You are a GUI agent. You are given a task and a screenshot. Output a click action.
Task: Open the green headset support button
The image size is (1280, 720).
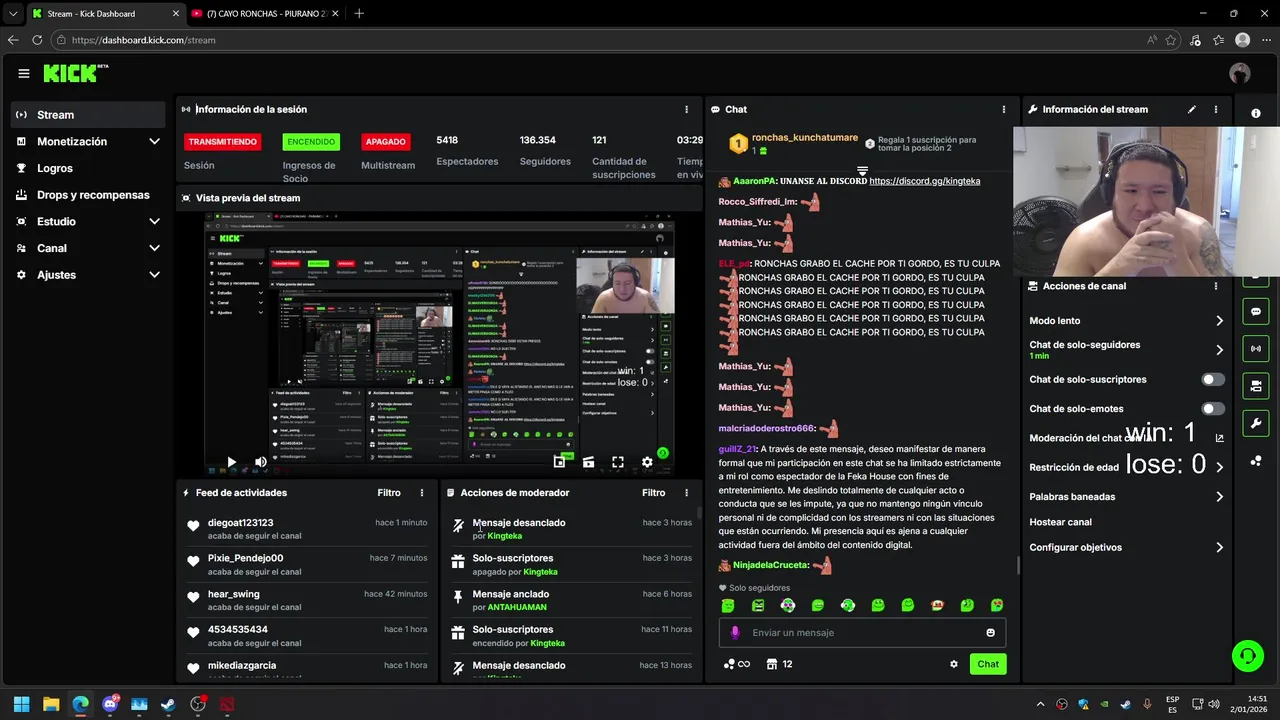tap(1248, 656)
